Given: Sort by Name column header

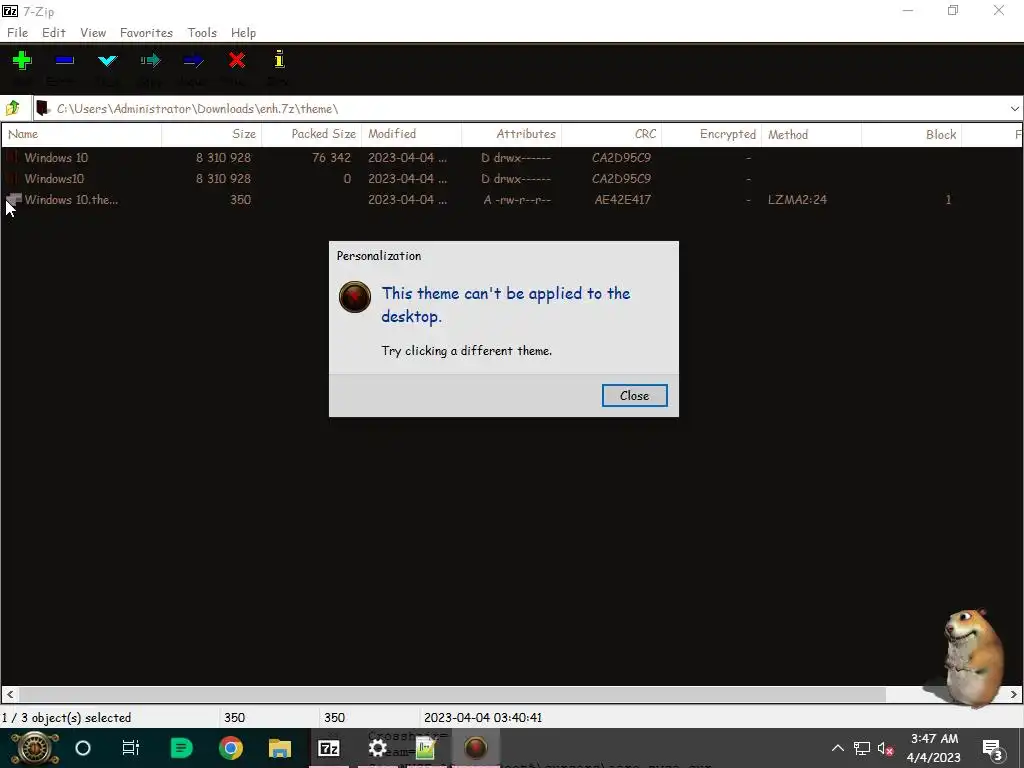Looking at the screenshot, I should coord(82,134).
